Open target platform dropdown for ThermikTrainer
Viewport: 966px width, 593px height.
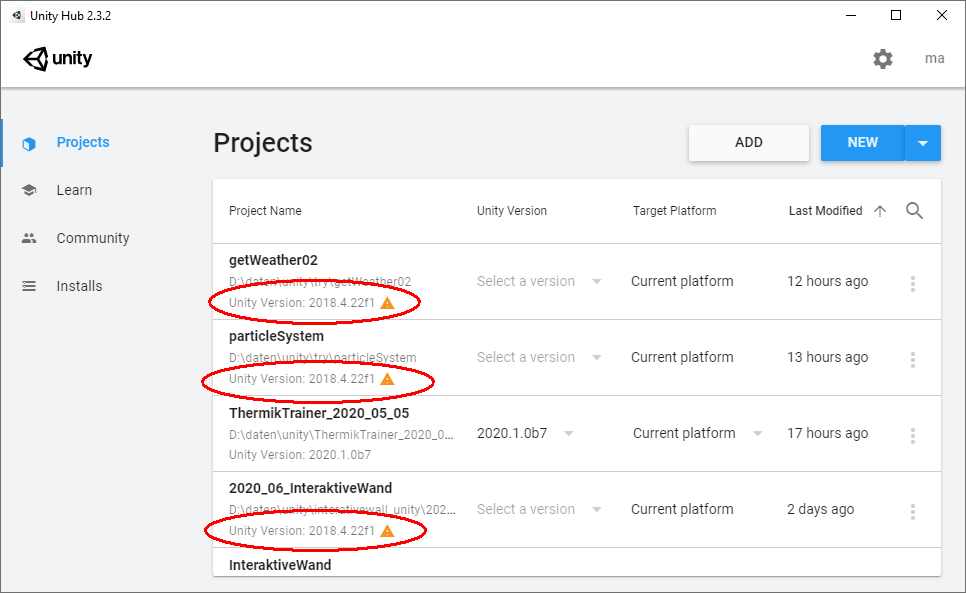point(697,434)
